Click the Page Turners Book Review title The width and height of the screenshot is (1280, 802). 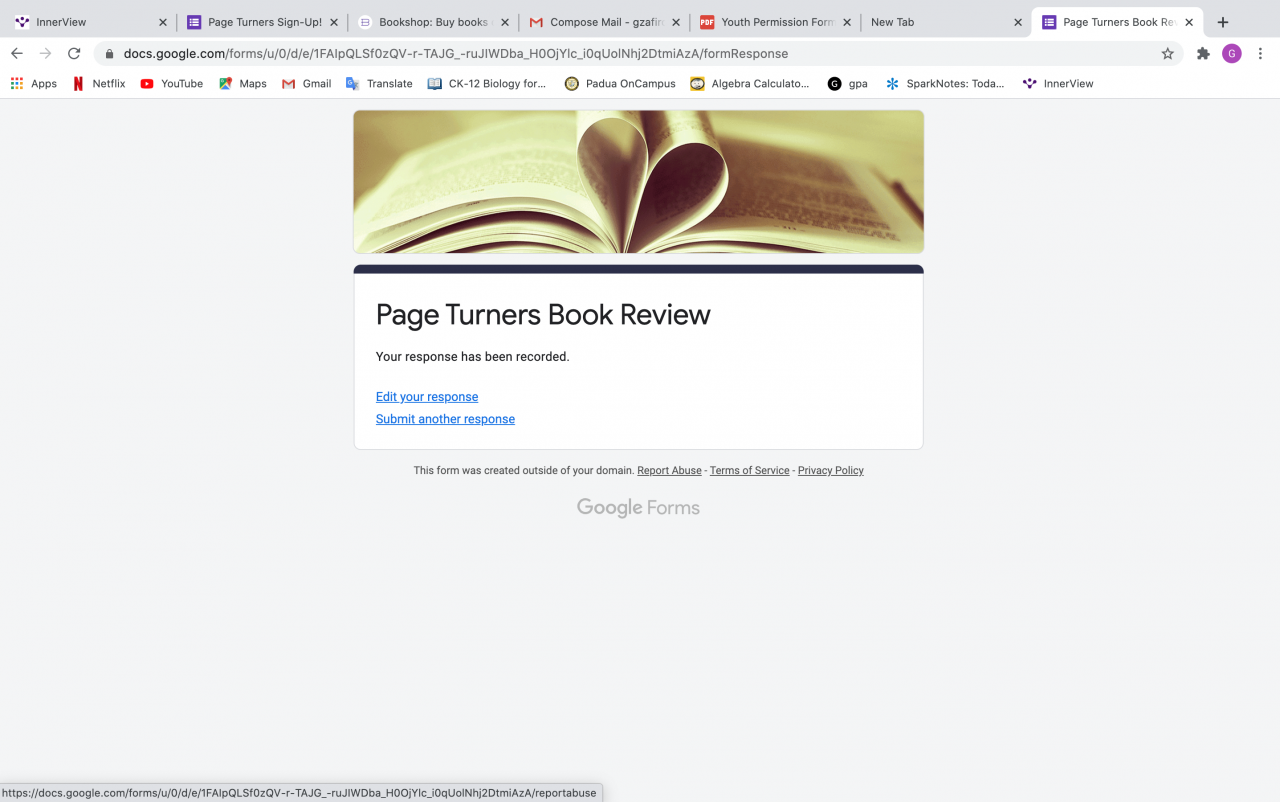543,315
